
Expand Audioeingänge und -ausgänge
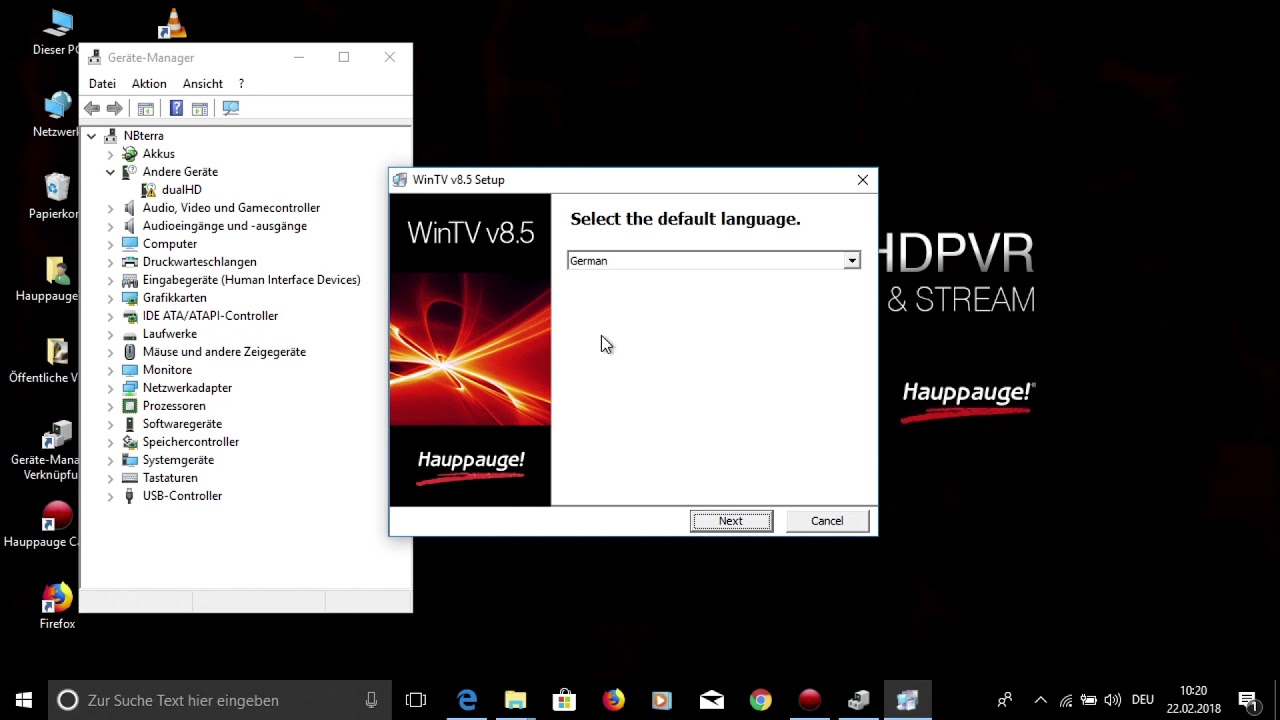point(111,226)
